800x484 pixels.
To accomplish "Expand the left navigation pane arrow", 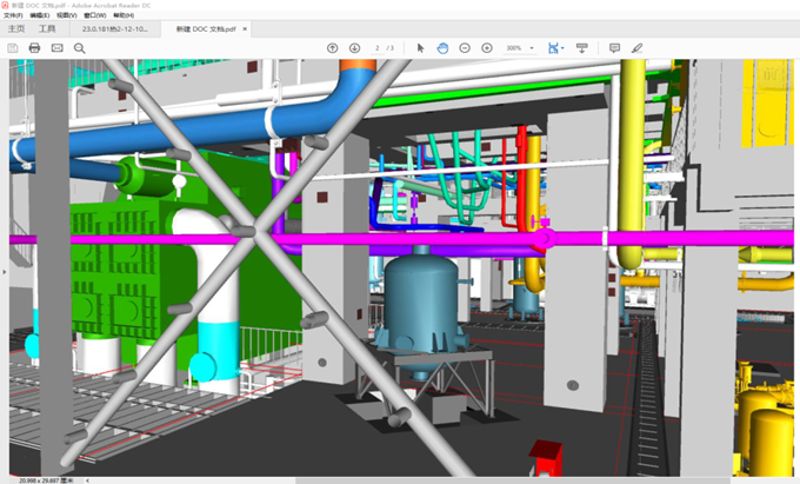I will 4,270.
